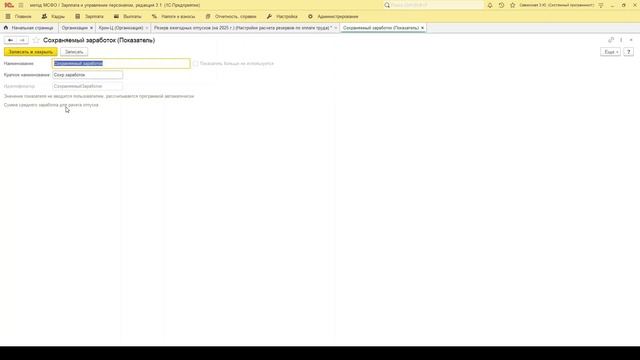The width and height of the screenshot is (640, 360).
Task: Open Кадры section
Action: pyautogui.click(x=53, y=16)
